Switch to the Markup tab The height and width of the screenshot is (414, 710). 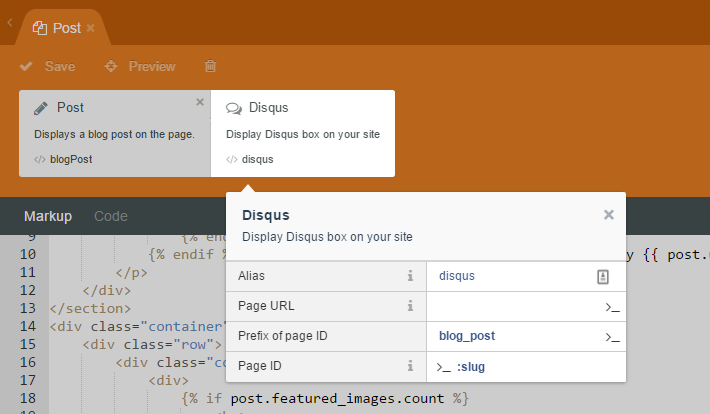pyautogui.click(x=48, y=216)
